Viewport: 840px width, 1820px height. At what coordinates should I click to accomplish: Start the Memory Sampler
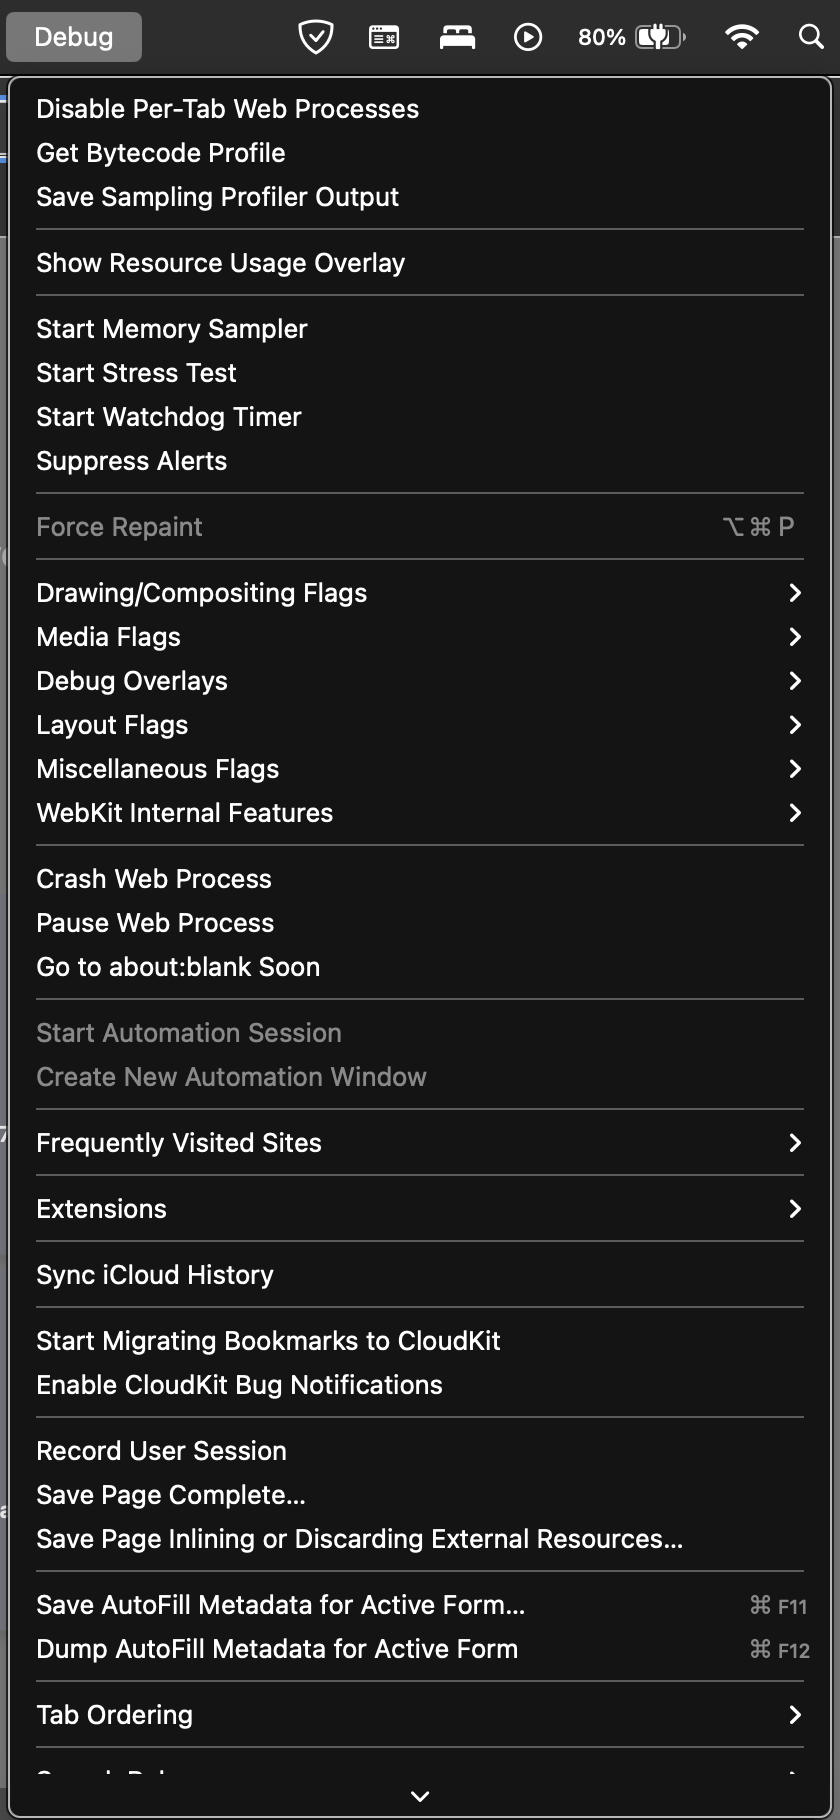[171, 329]
